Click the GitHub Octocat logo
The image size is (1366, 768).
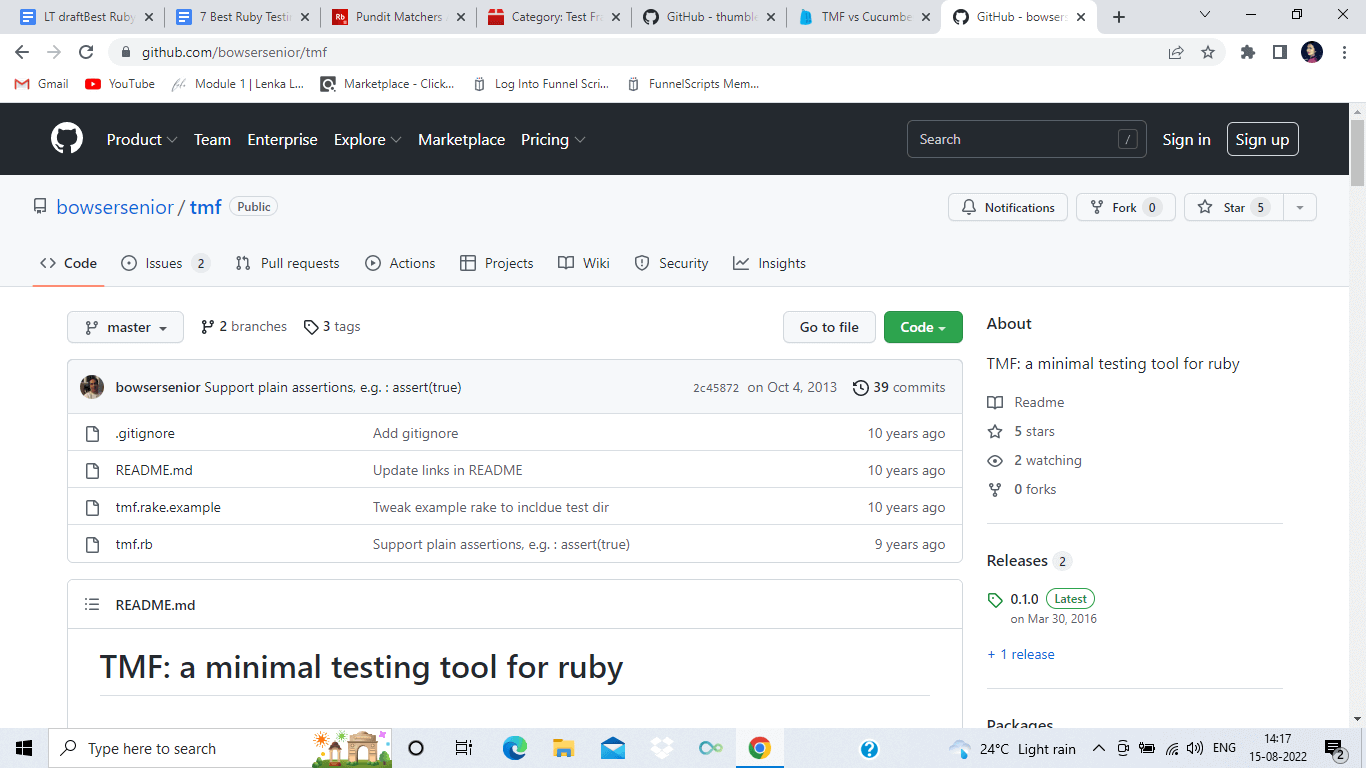coord(66,139)
